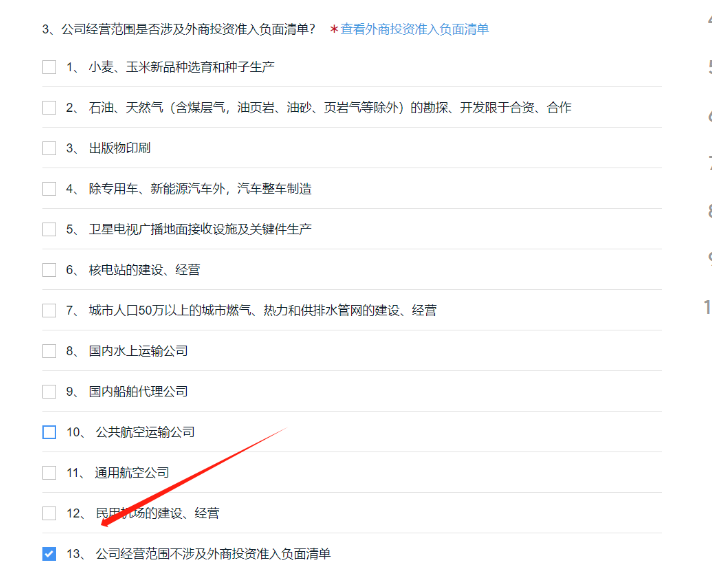This screenshot has height=579, width=712.
Task: Click label 石油、天然气 的勘探、开发
Action: pos(330,108)
